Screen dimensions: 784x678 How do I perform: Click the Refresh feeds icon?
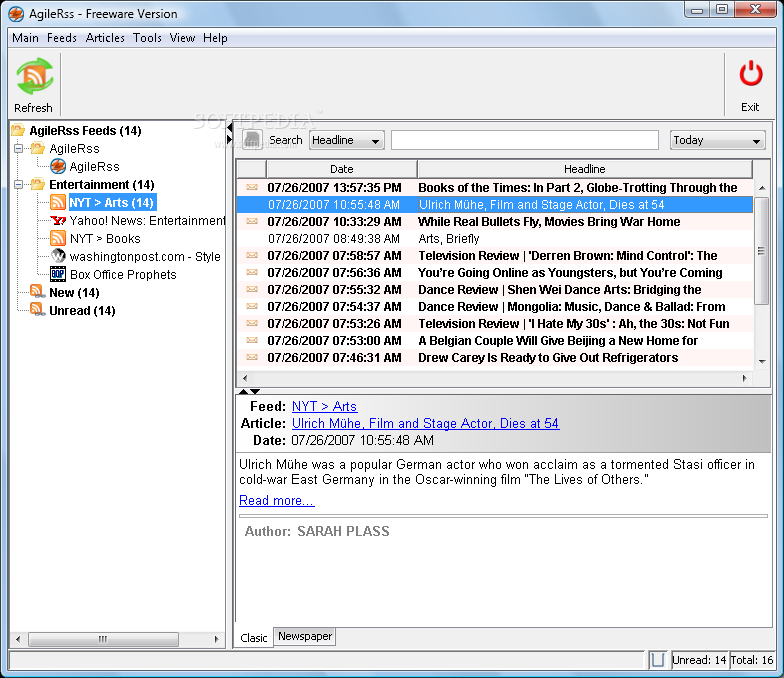click(34, 76)
